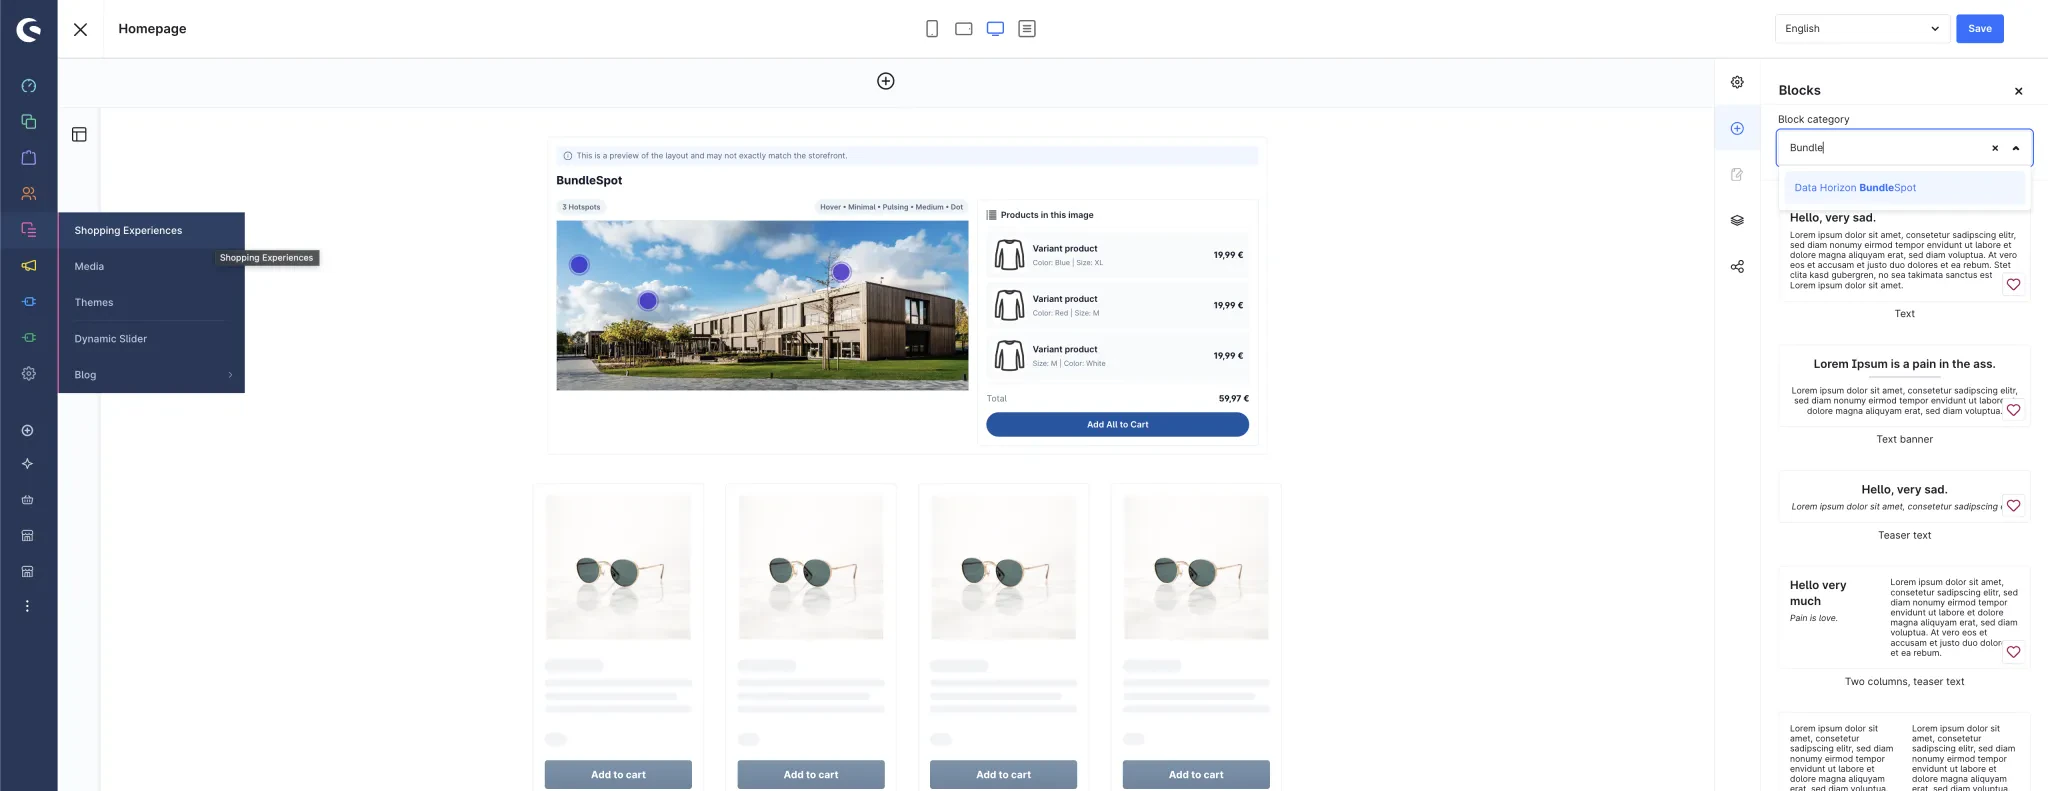The width and height of the screenshot is (2048, 791).
Task: Clear the Block category search field
Action: (1994, 148)
